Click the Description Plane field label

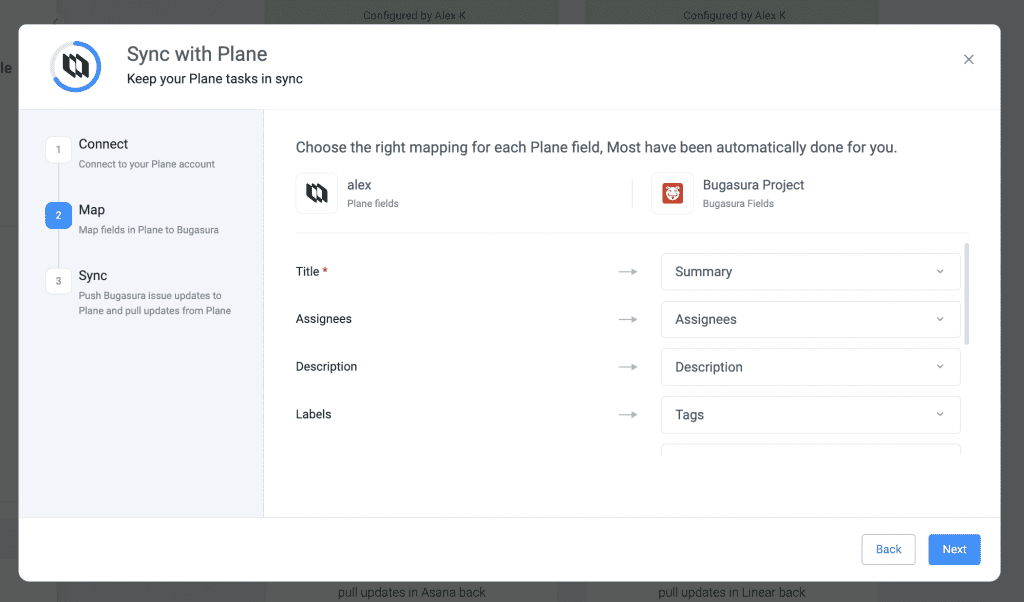[326, 366]
